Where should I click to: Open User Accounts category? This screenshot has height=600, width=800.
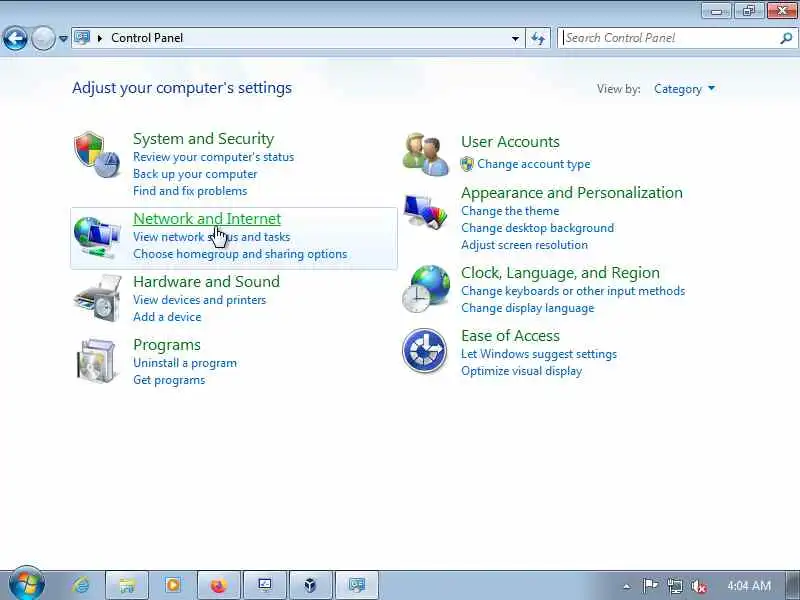(x=510, y=141)
